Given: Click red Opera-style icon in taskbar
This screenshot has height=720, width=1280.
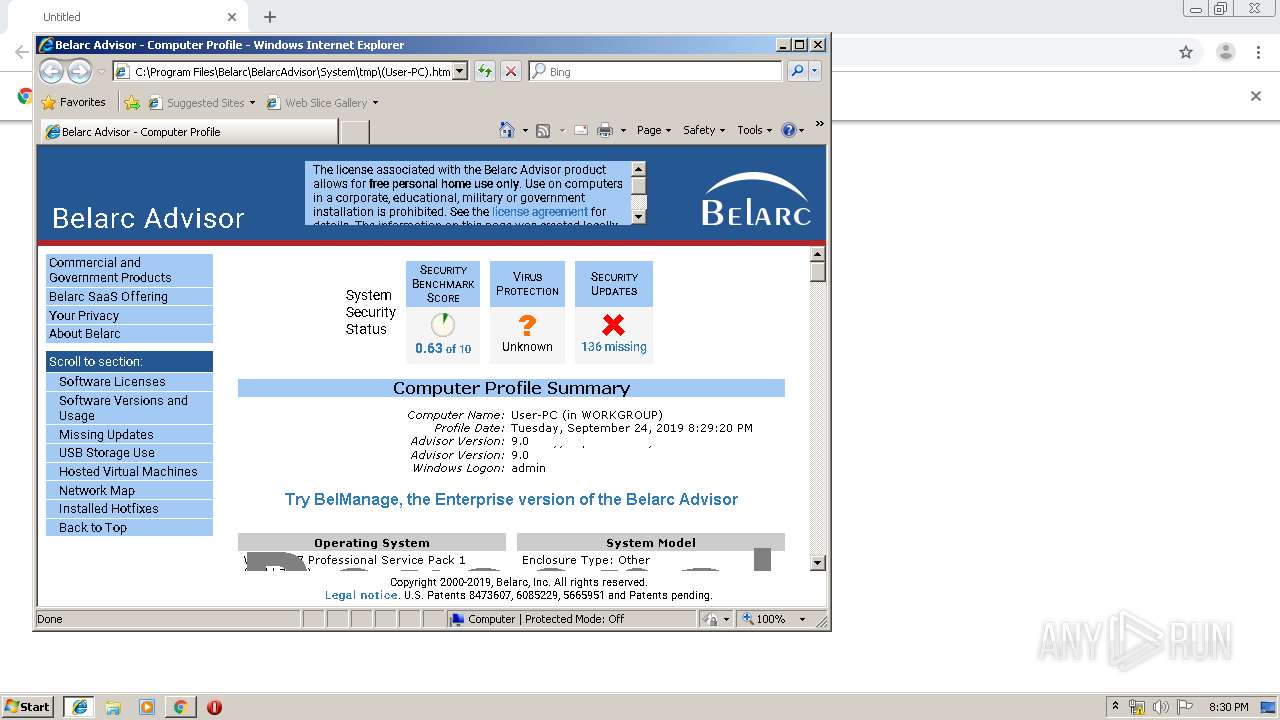Looking at the screenshot, I should [214, 707].
